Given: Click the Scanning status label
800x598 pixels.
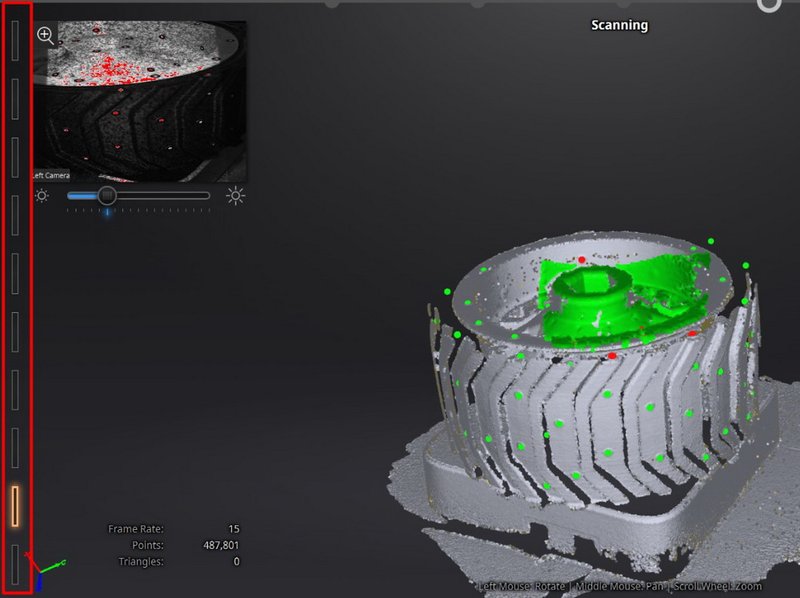Looking at the screenshot, I should tap(619, 25).
